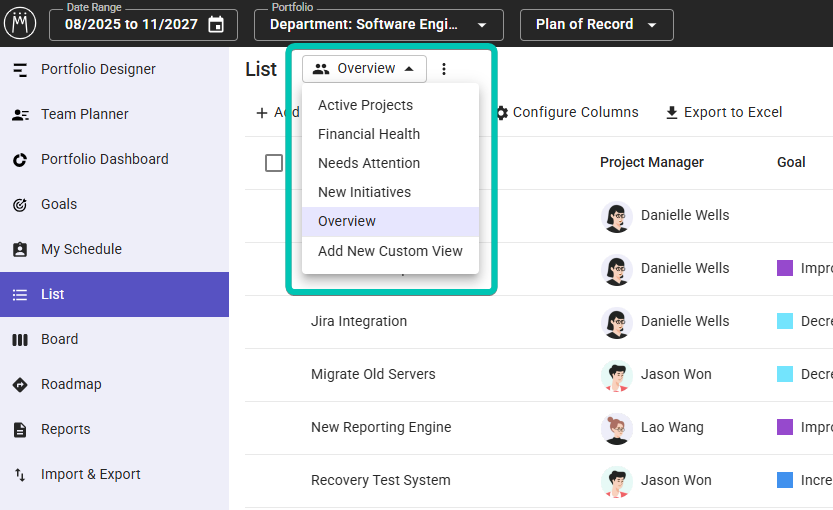Open Portfolio Designer from sidebar

click(x=98, y=70)
